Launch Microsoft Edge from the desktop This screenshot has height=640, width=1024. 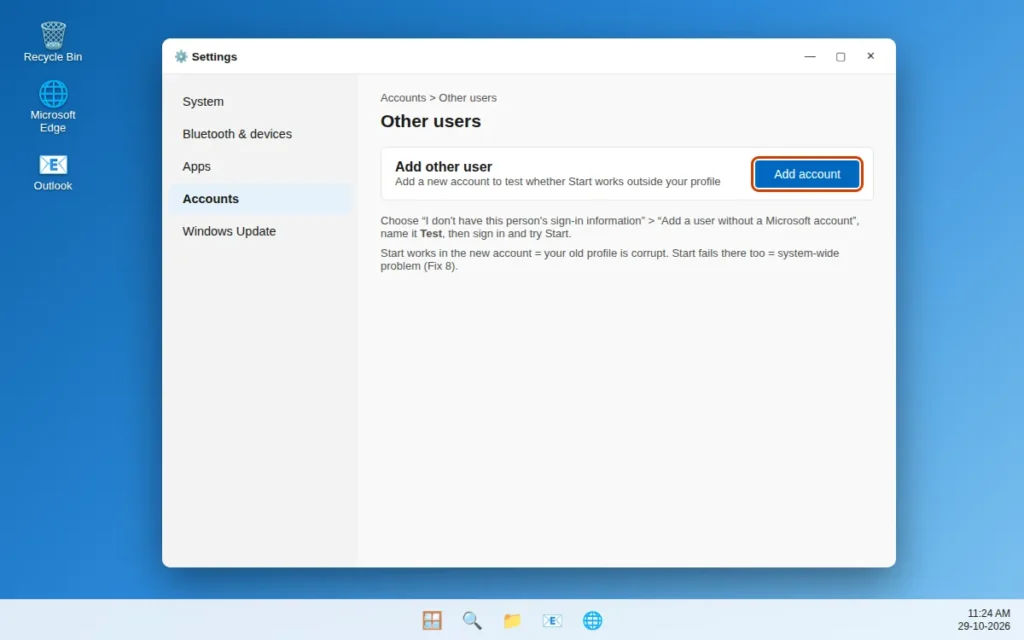[x=53, y=106]
